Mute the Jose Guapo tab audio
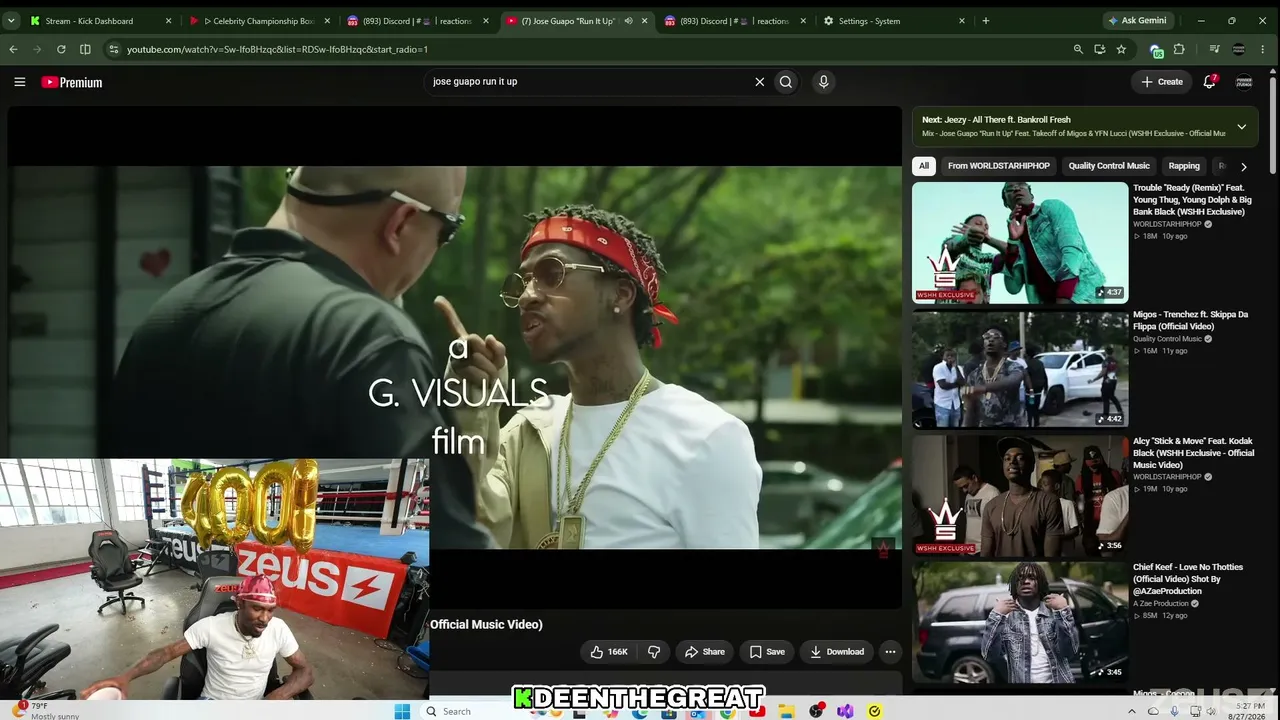This screenshot has height=720, width=1280. click(x=628, y=21)
